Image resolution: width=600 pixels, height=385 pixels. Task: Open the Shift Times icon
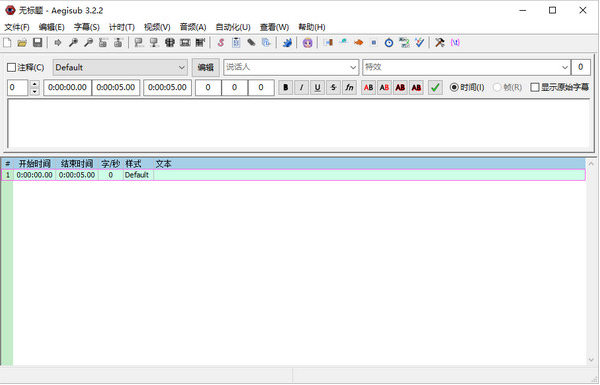(x=328, y=42)
